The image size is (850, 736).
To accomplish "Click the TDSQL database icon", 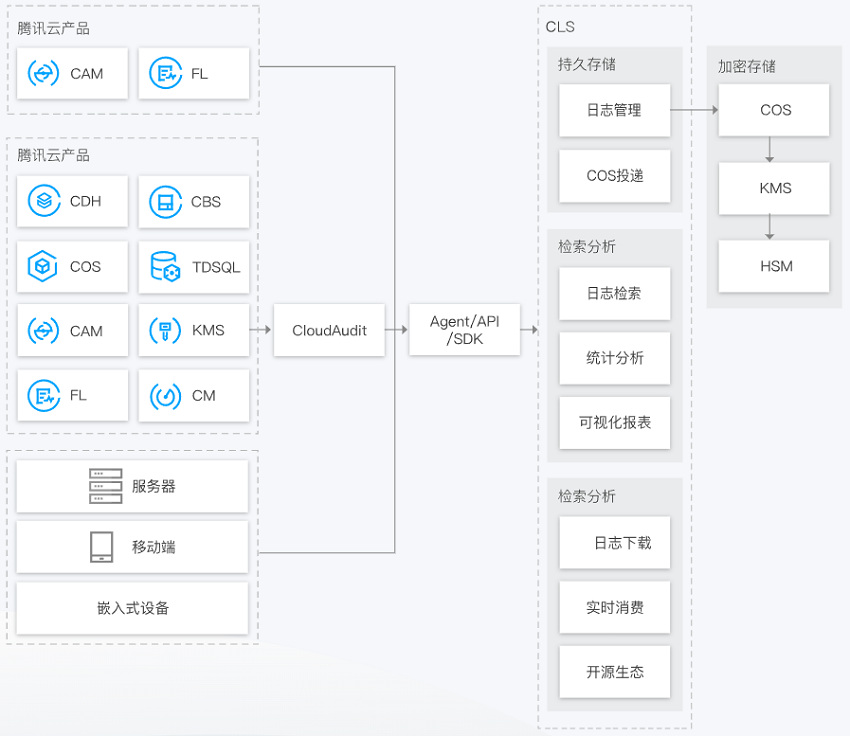I will point(165,266).
